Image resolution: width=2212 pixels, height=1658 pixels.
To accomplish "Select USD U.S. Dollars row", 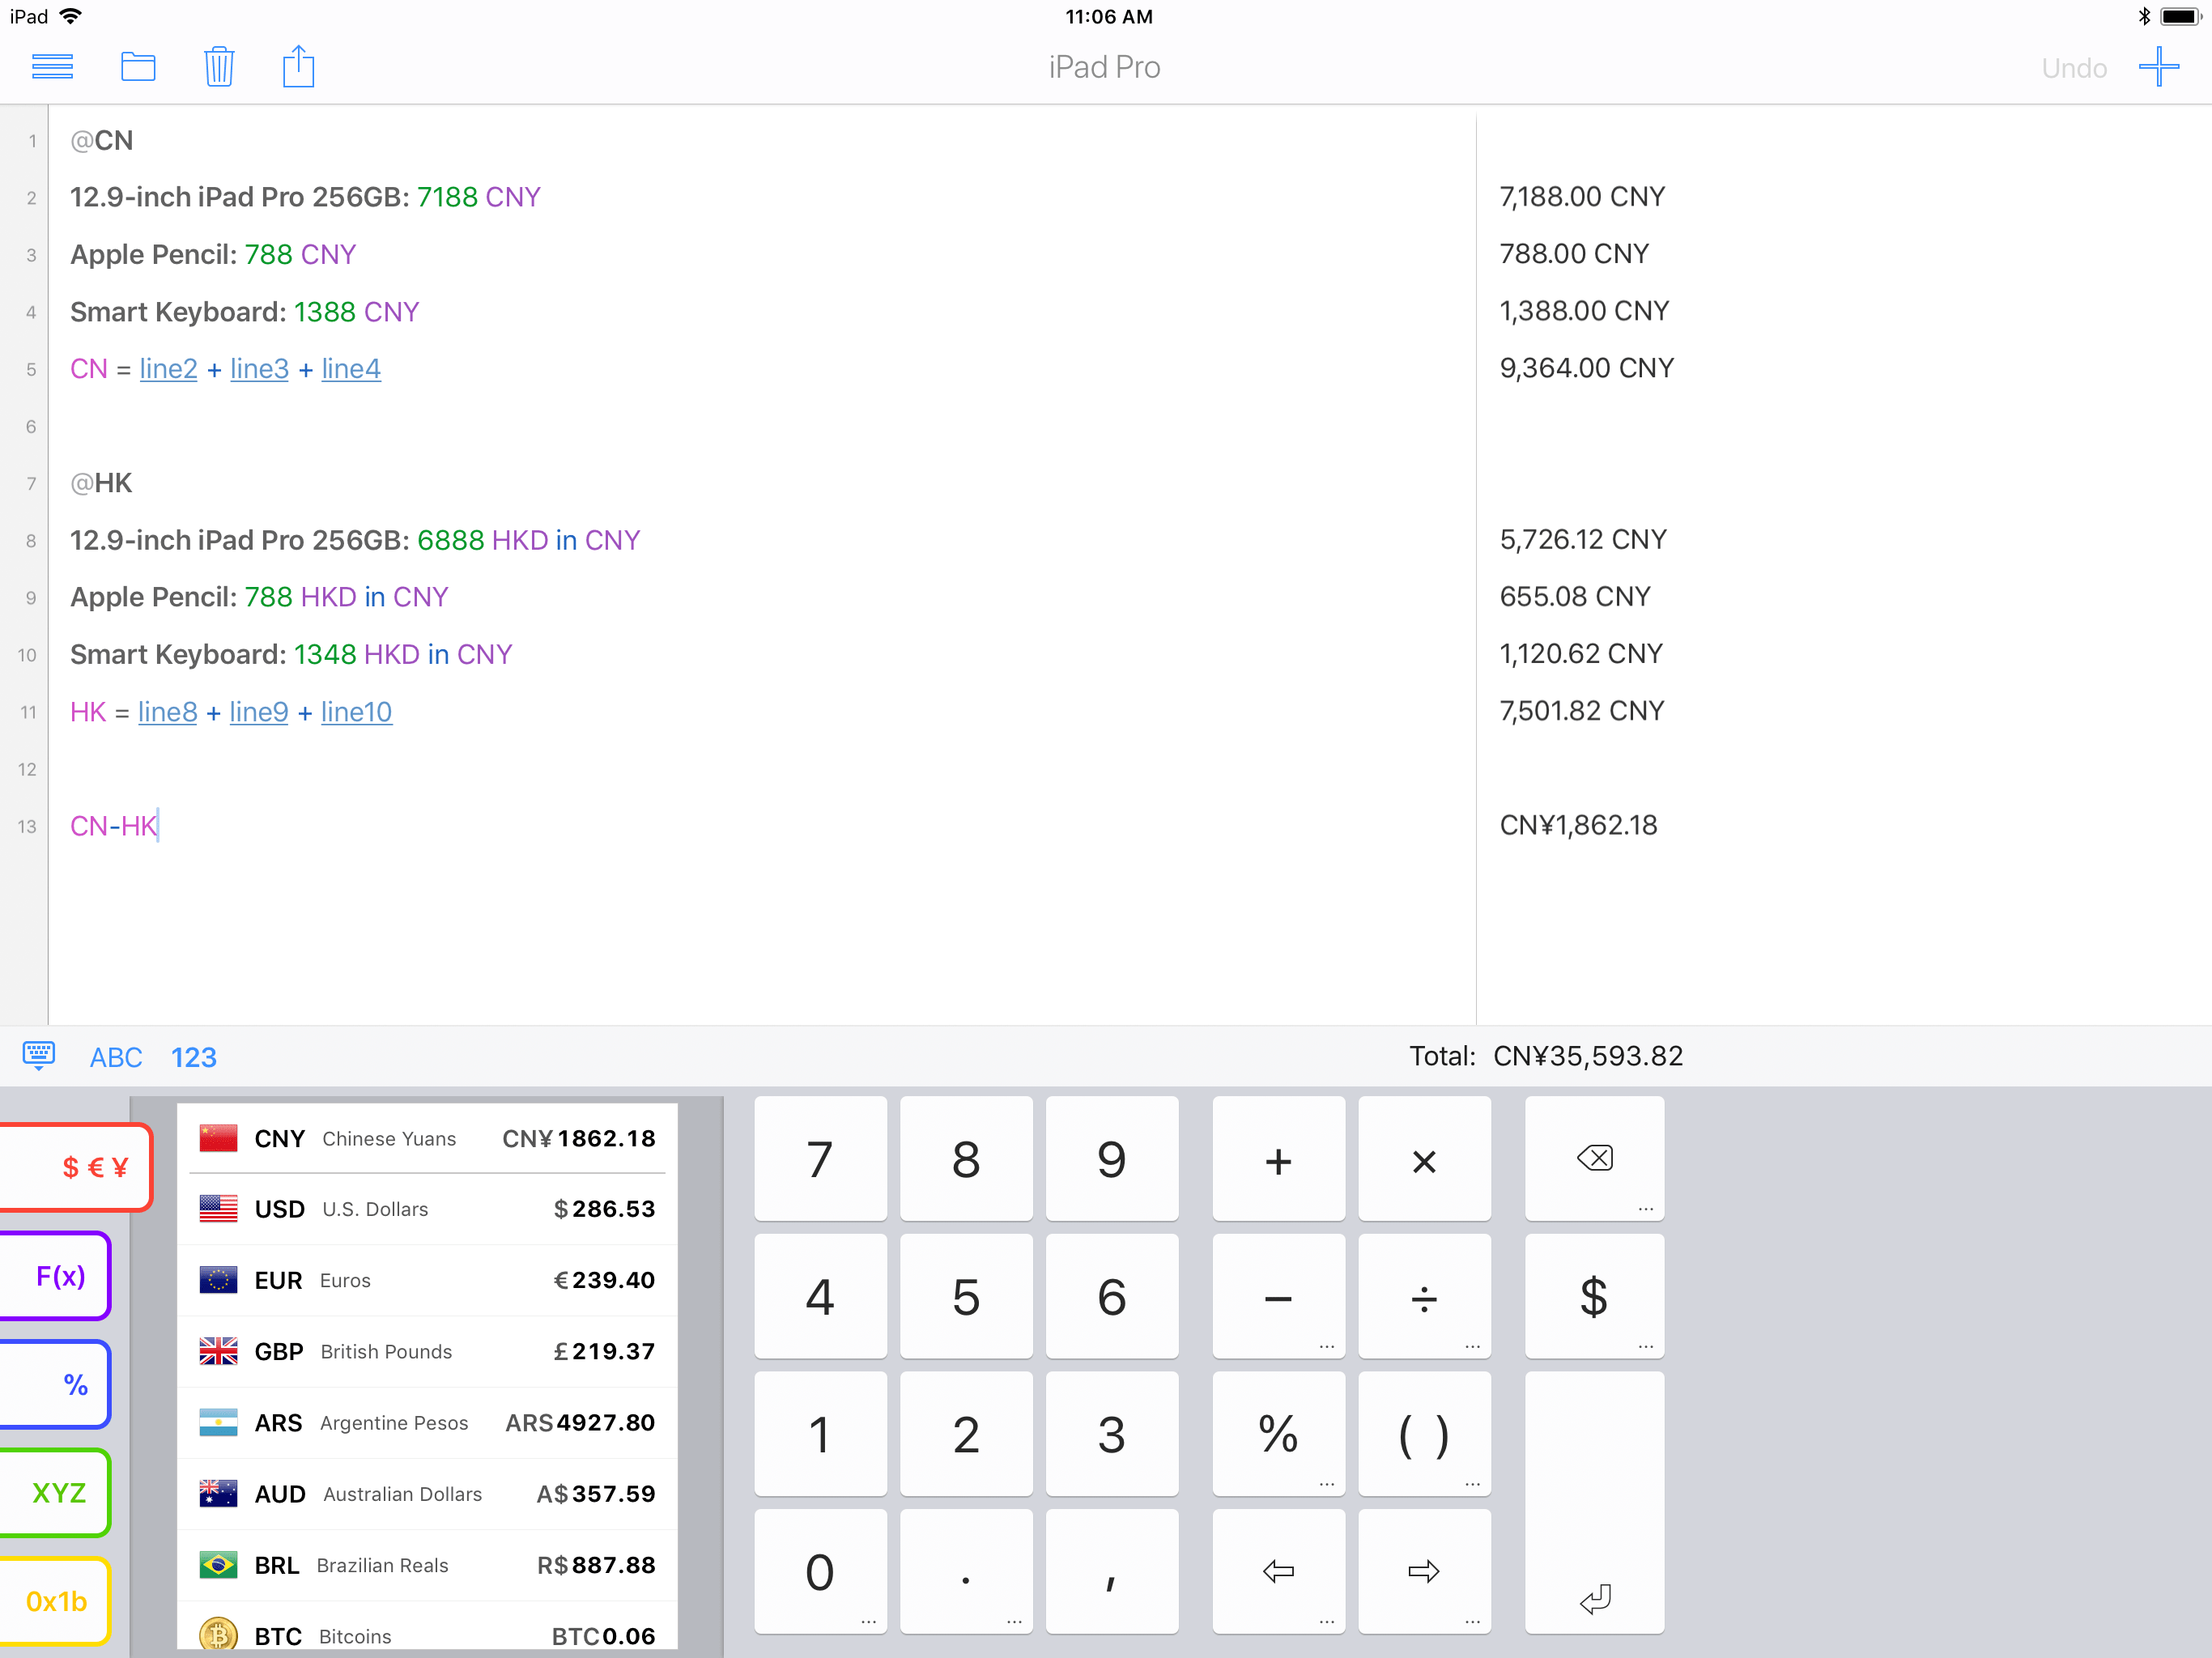I will pyautogui.click(x=427, y=1209).
